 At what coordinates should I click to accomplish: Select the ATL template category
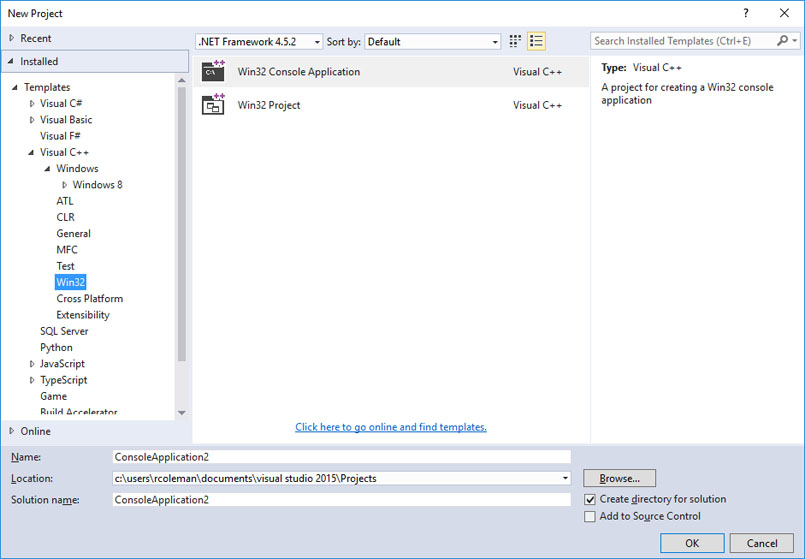point(65,201)
